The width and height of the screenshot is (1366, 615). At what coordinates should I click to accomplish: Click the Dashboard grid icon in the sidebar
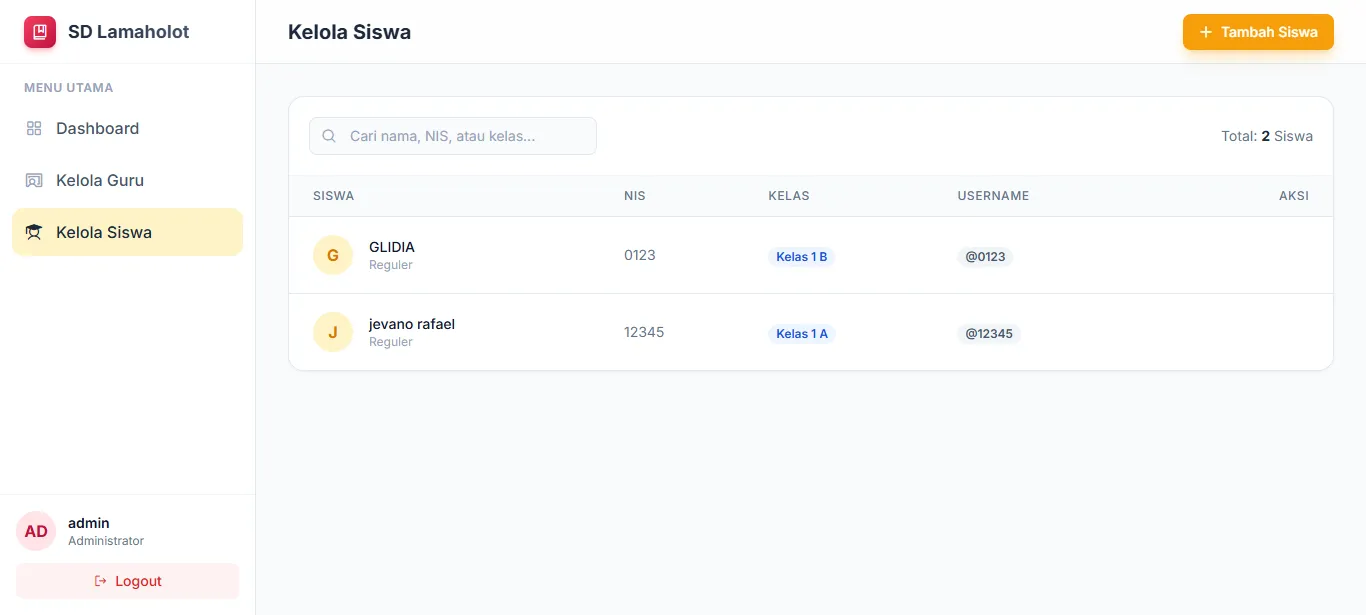(x=34, y=128)
